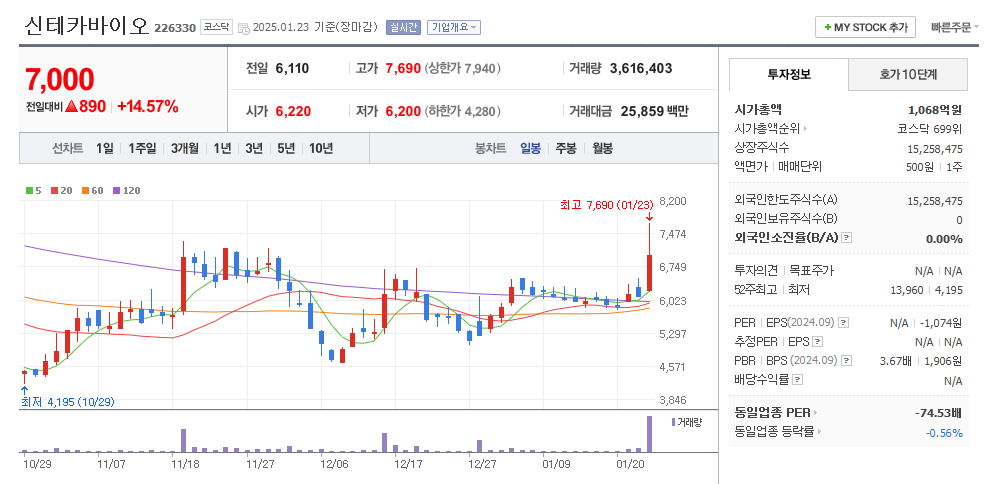The height and width of the screenshot is (484, 988).
Task: Open the 배당수익률 help icon
Action: pyautogui.click(x=798, y=380)
